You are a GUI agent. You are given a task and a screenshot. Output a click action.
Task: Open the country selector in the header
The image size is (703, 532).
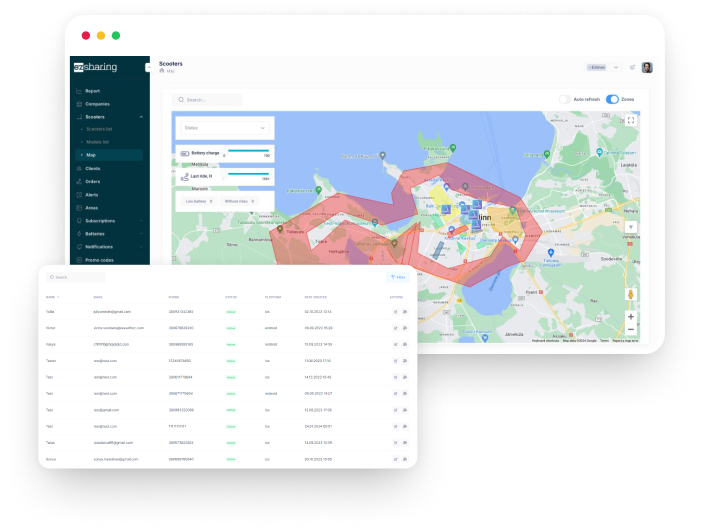click(603, 67)
